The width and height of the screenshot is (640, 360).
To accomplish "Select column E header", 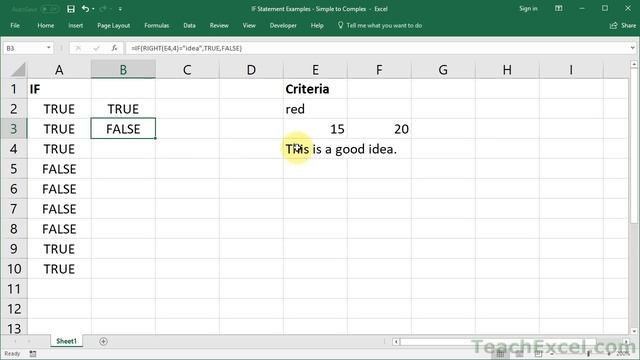I will tap(316, 70).
